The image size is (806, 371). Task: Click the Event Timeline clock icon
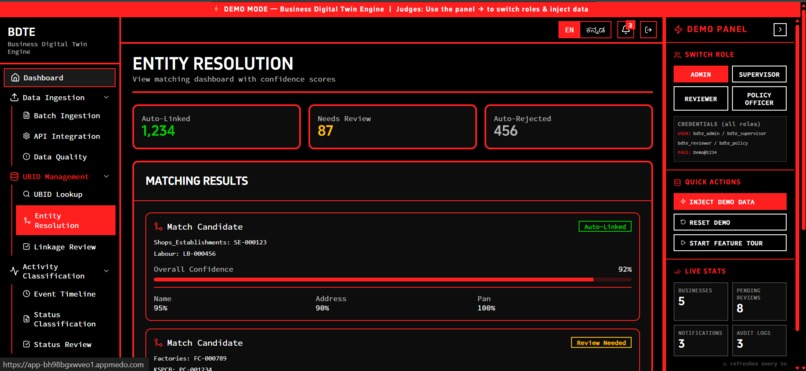[x=26, y=294]
